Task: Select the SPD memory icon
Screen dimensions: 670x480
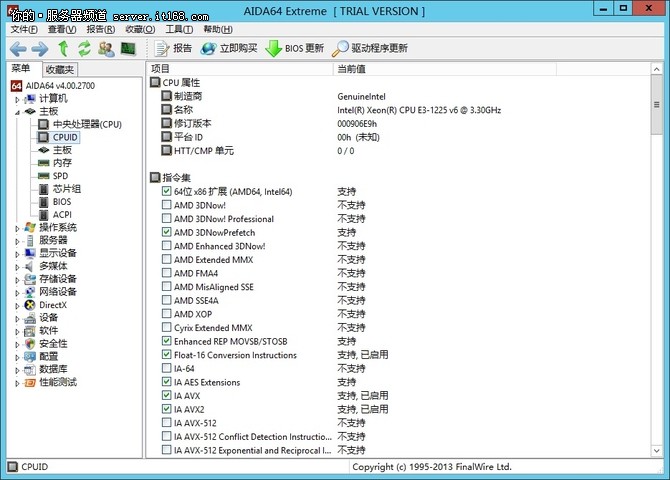Action: [43, 176]
